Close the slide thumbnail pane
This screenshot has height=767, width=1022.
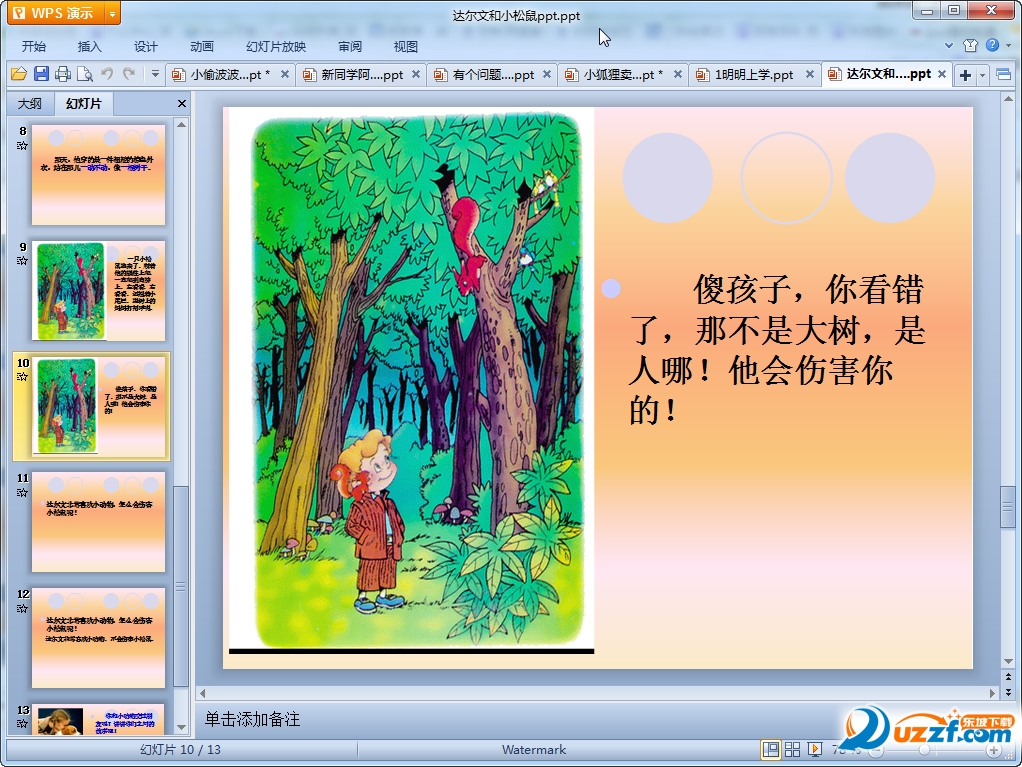pyautogui.click(x=182, y=104)
